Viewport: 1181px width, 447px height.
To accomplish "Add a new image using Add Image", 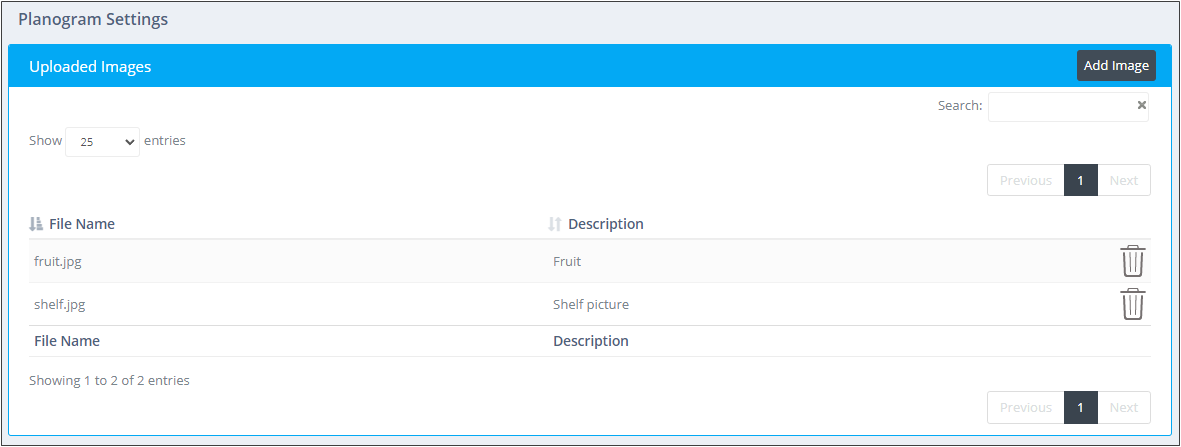I will tap(1116, 66).
